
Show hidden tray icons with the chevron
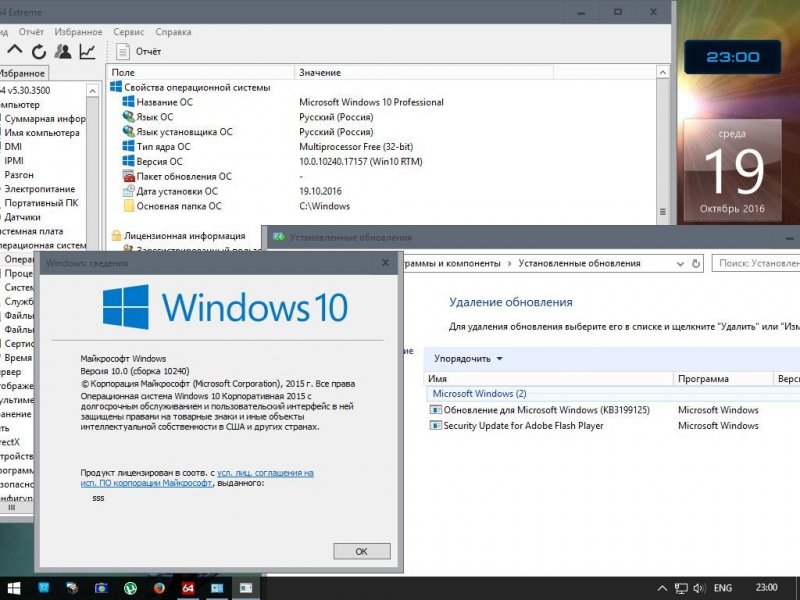point(662,588)
